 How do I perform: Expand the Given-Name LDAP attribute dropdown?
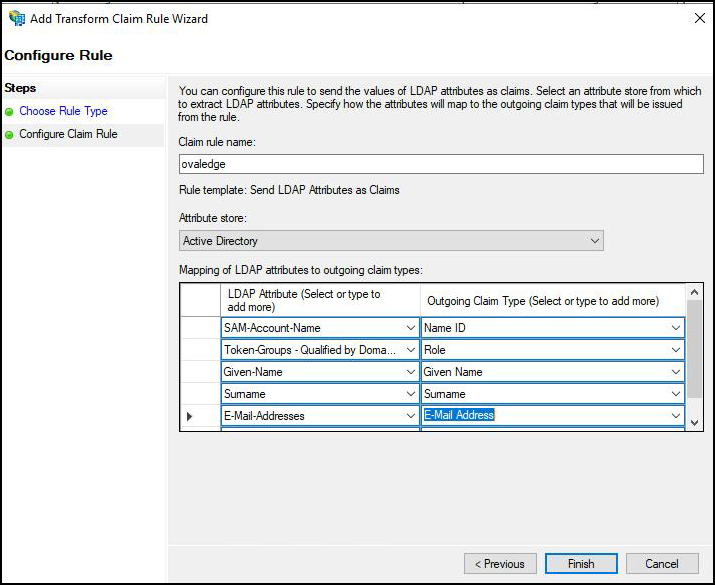pyautogui.click(x=411, y=372)
